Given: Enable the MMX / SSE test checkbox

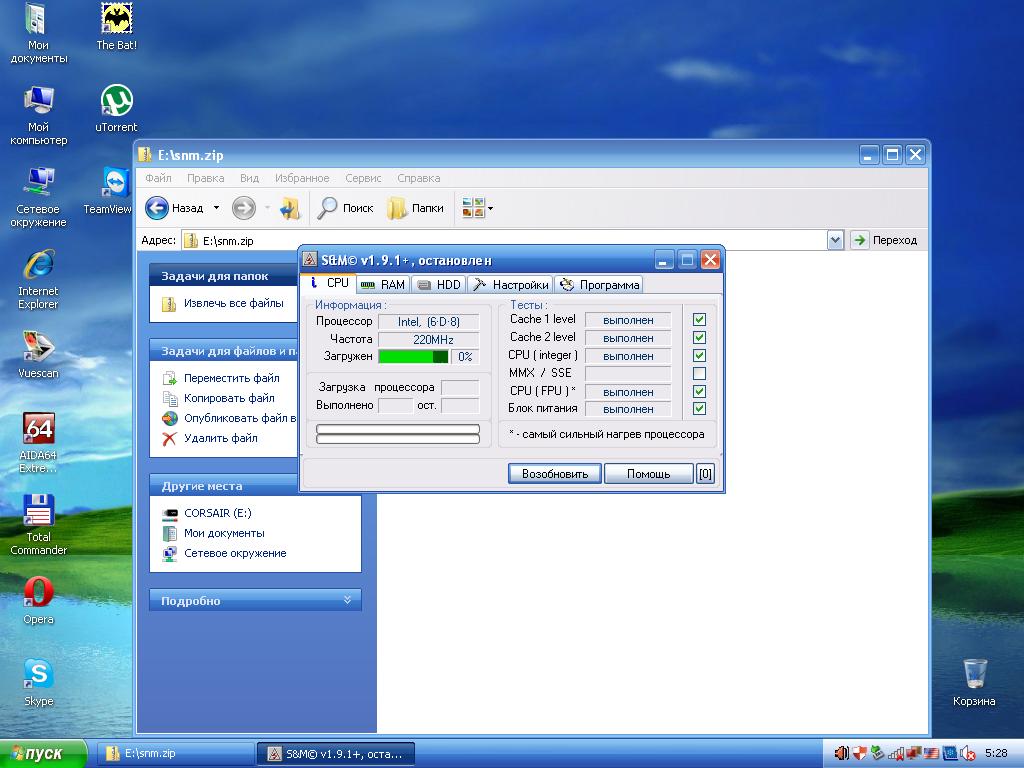Looking at the screenshot, I should click(699, 374).
